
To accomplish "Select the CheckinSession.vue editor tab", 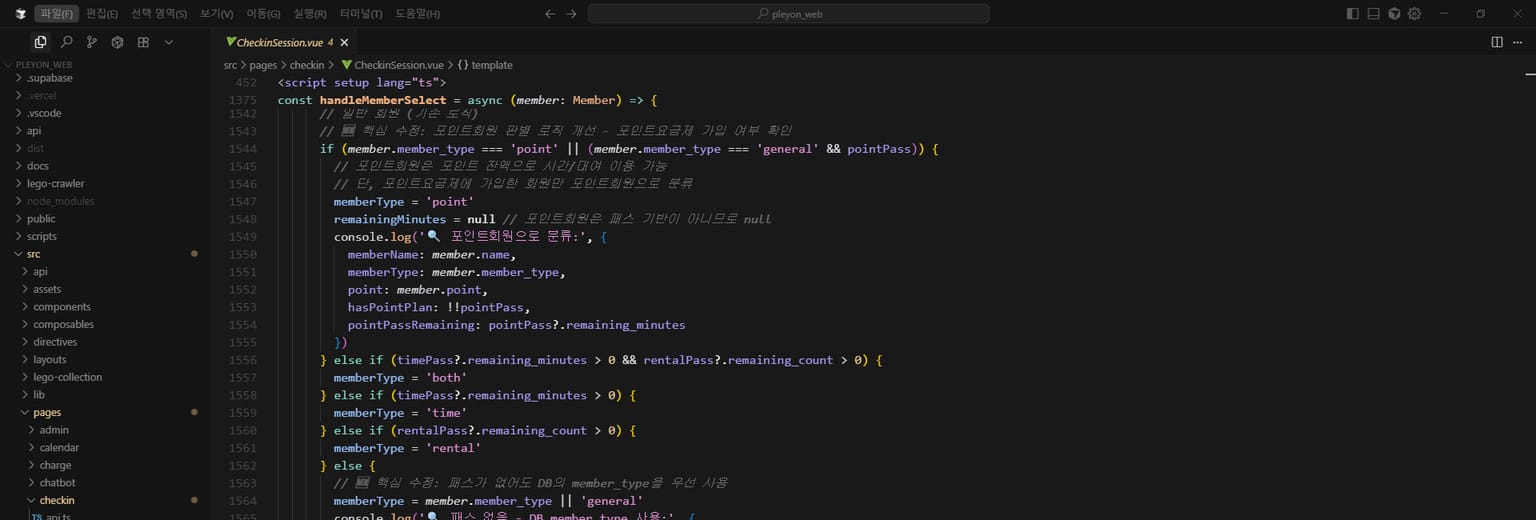I will click(284, 42).
